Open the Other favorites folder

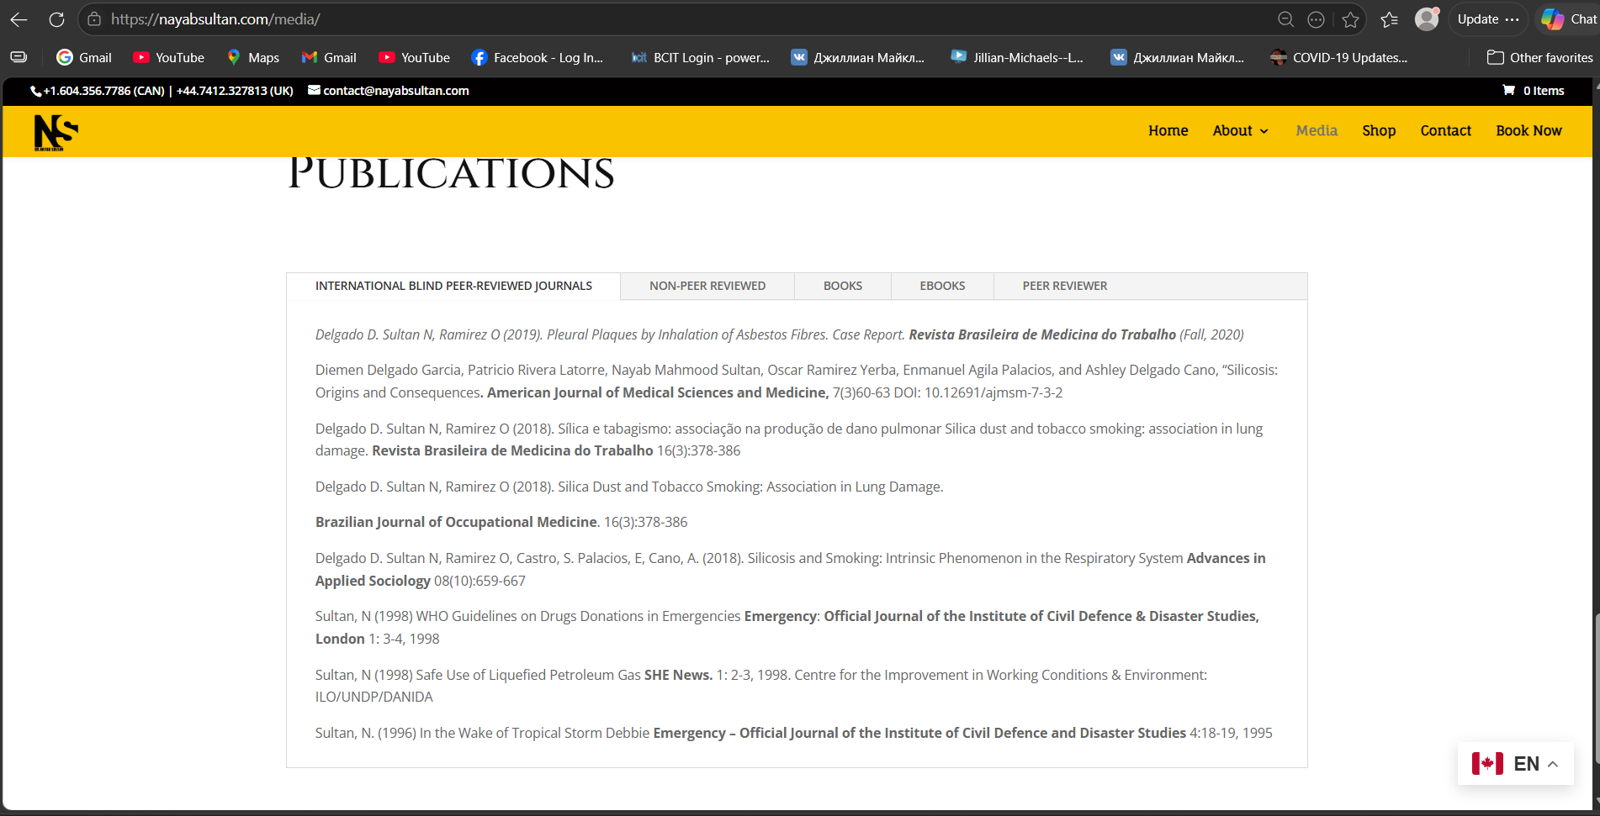click(x=1540, y=57)
